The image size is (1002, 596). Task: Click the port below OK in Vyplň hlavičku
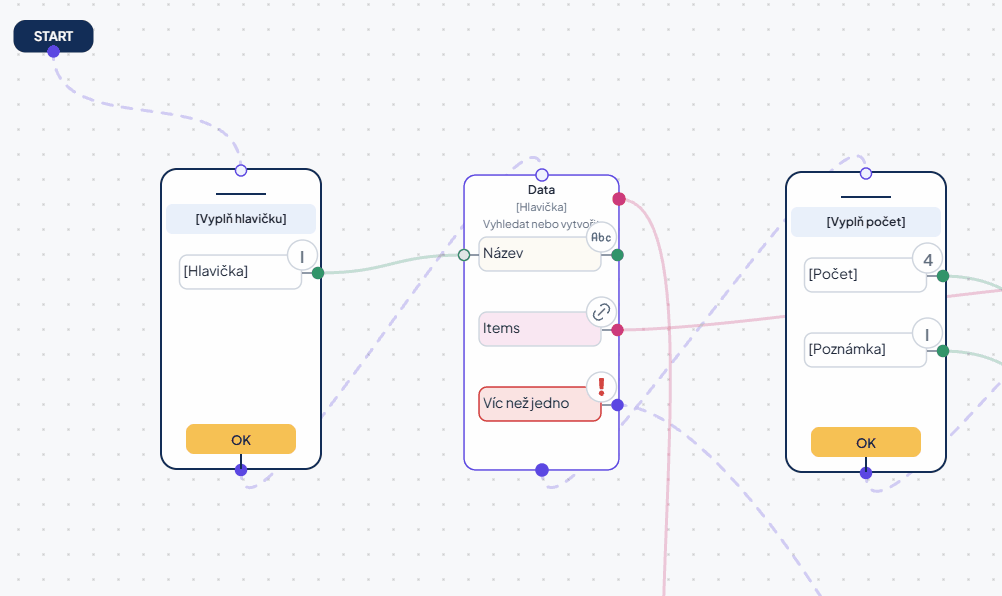tap(241, 470)
